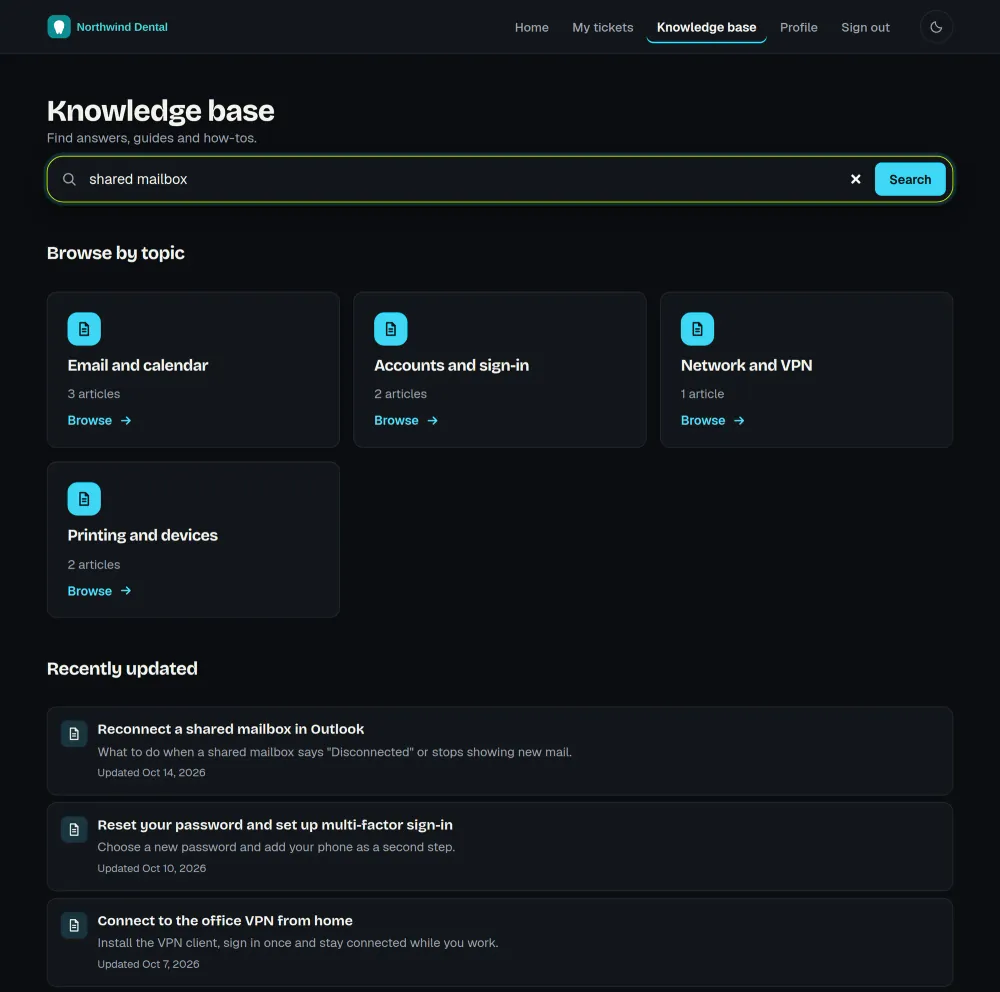Viewport: 1000px width, 992px height.
Task: Click the 1 article count text
Action: 702,394
